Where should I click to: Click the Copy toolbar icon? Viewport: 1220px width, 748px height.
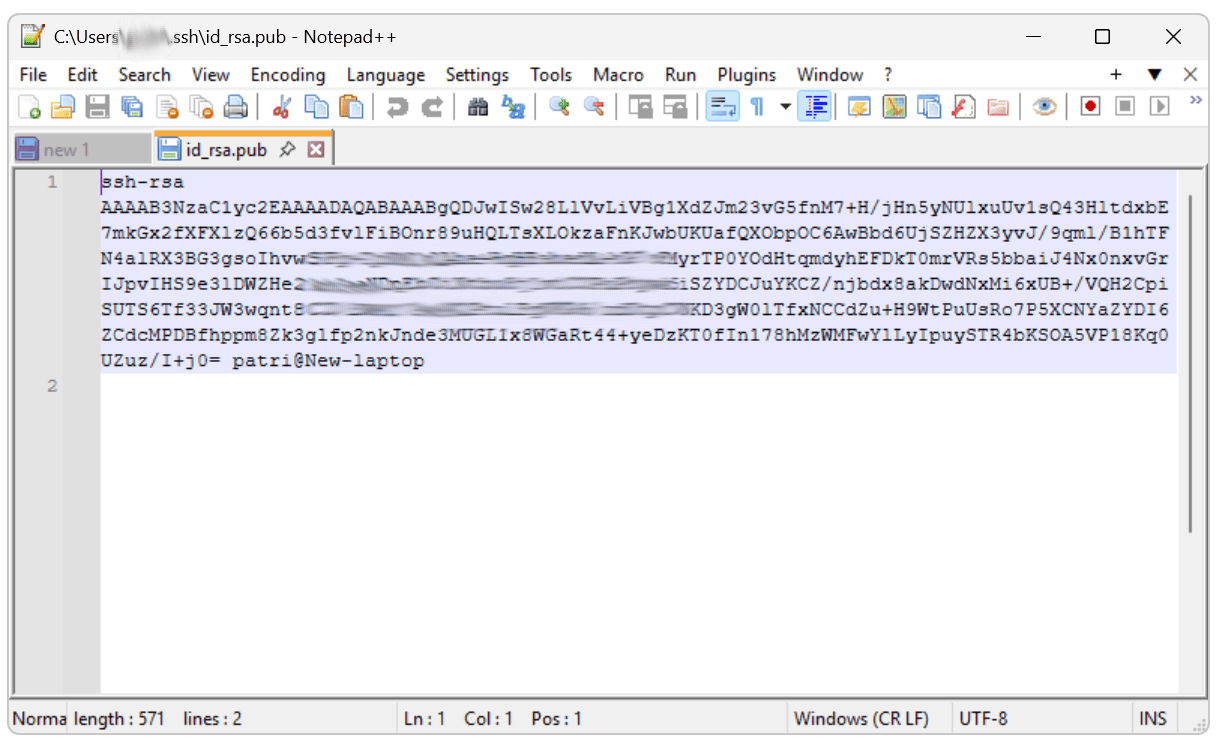pos(316,106)
